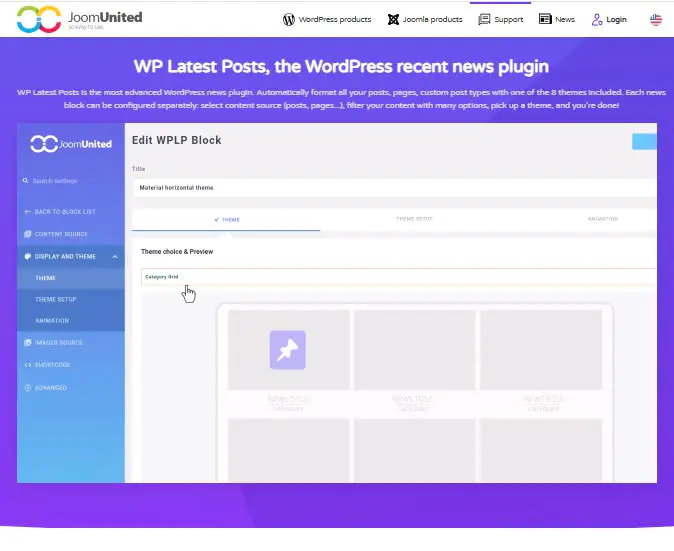This screenshot has width=674, height=551.
Task: Open the Support menu
Action: point(501,19)
